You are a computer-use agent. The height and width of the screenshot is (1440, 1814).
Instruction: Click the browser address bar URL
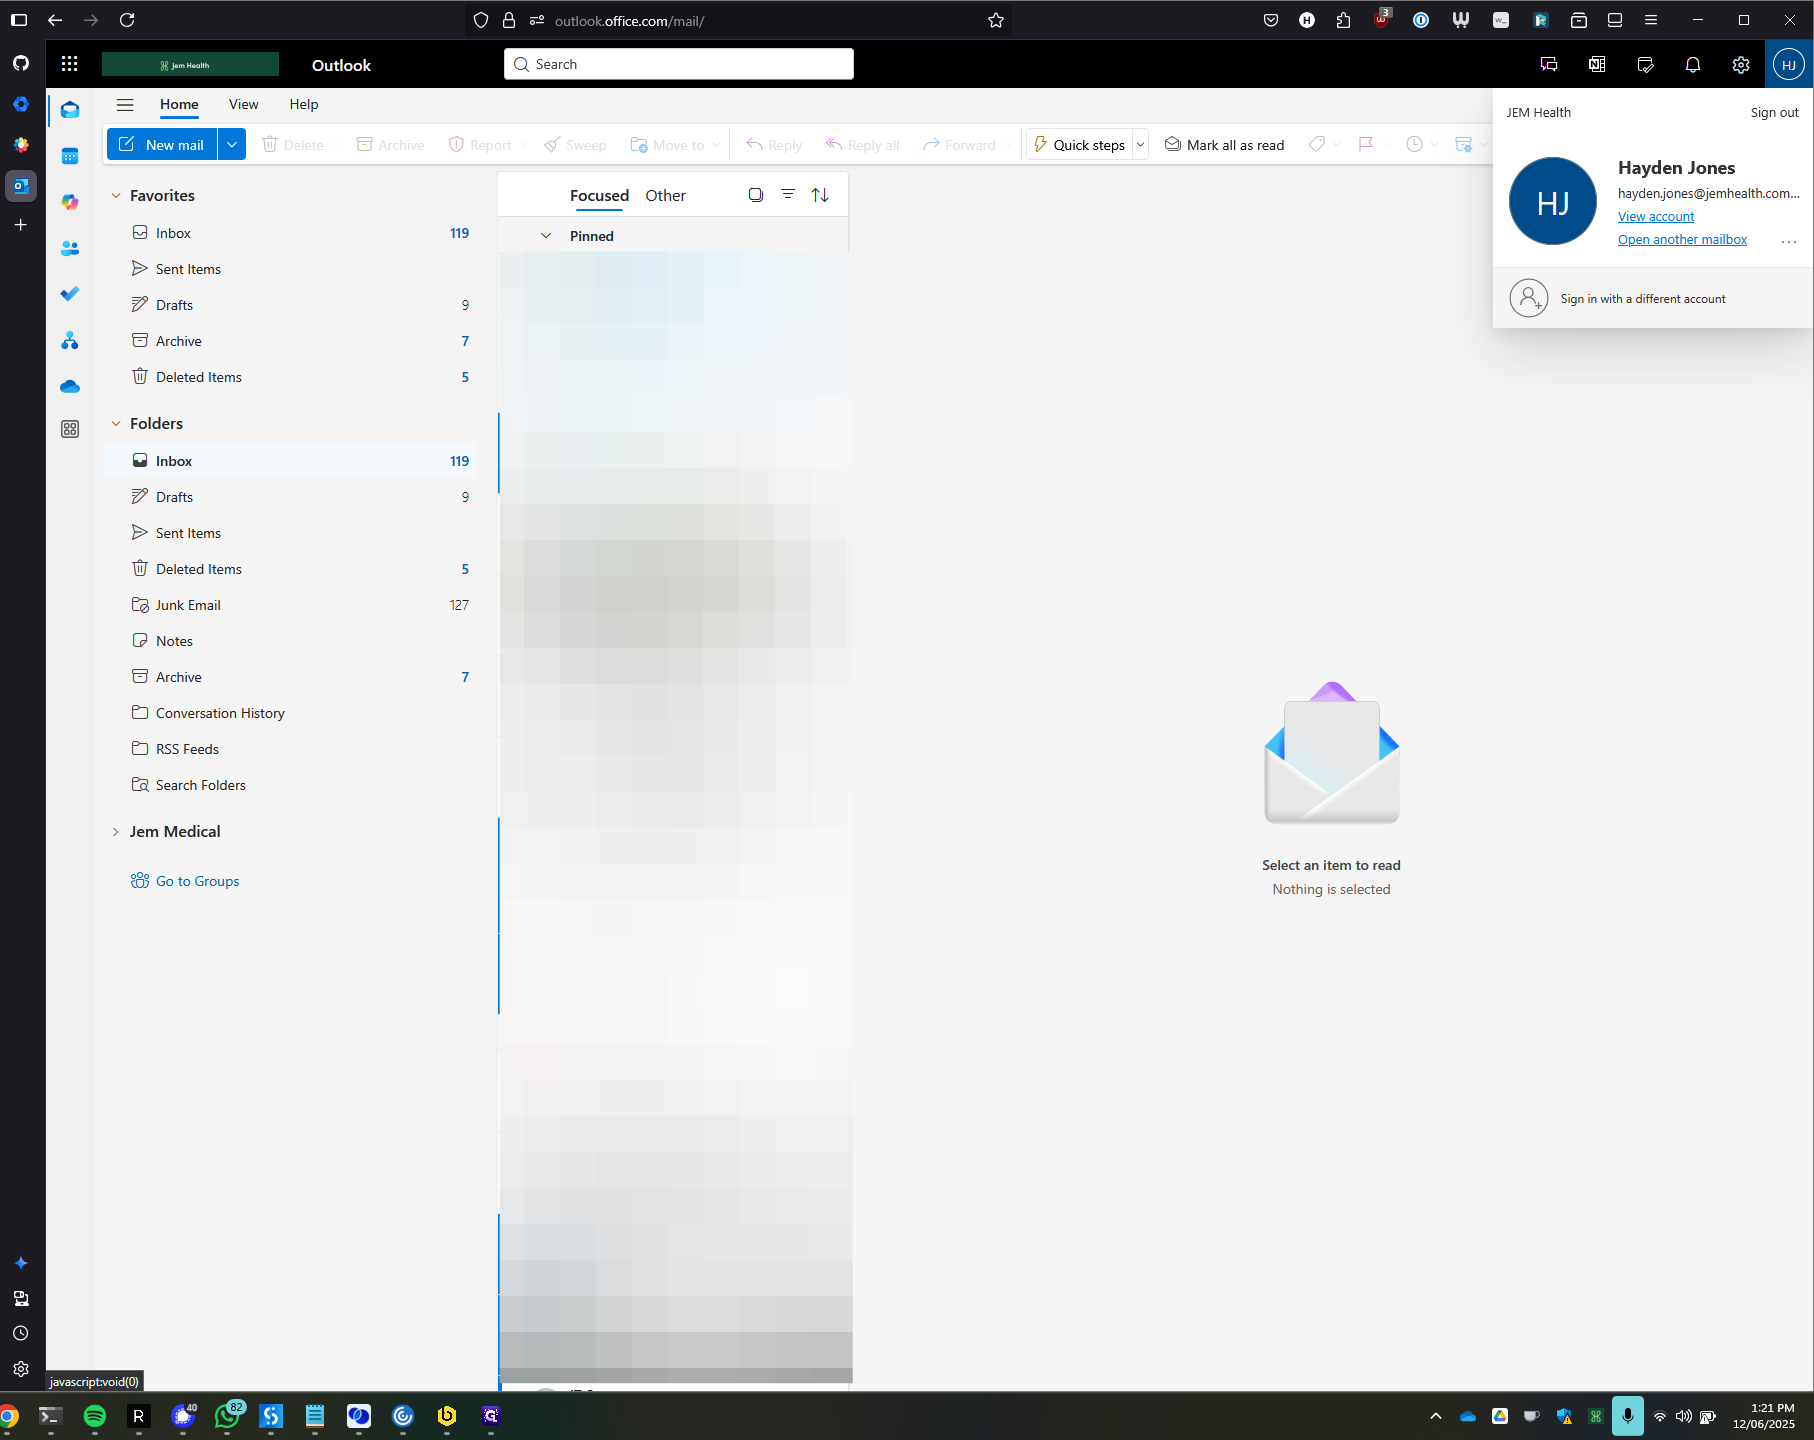629,20
